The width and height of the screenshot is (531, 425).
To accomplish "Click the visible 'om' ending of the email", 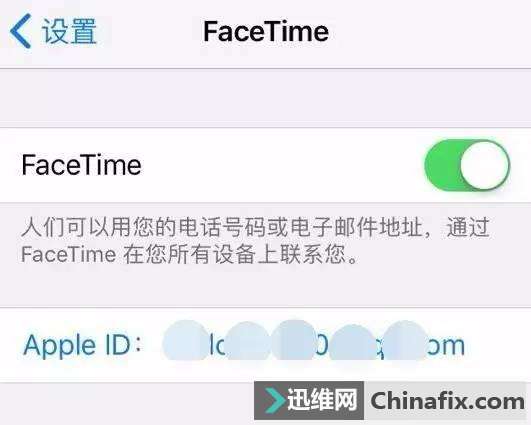I will point(446,346).
